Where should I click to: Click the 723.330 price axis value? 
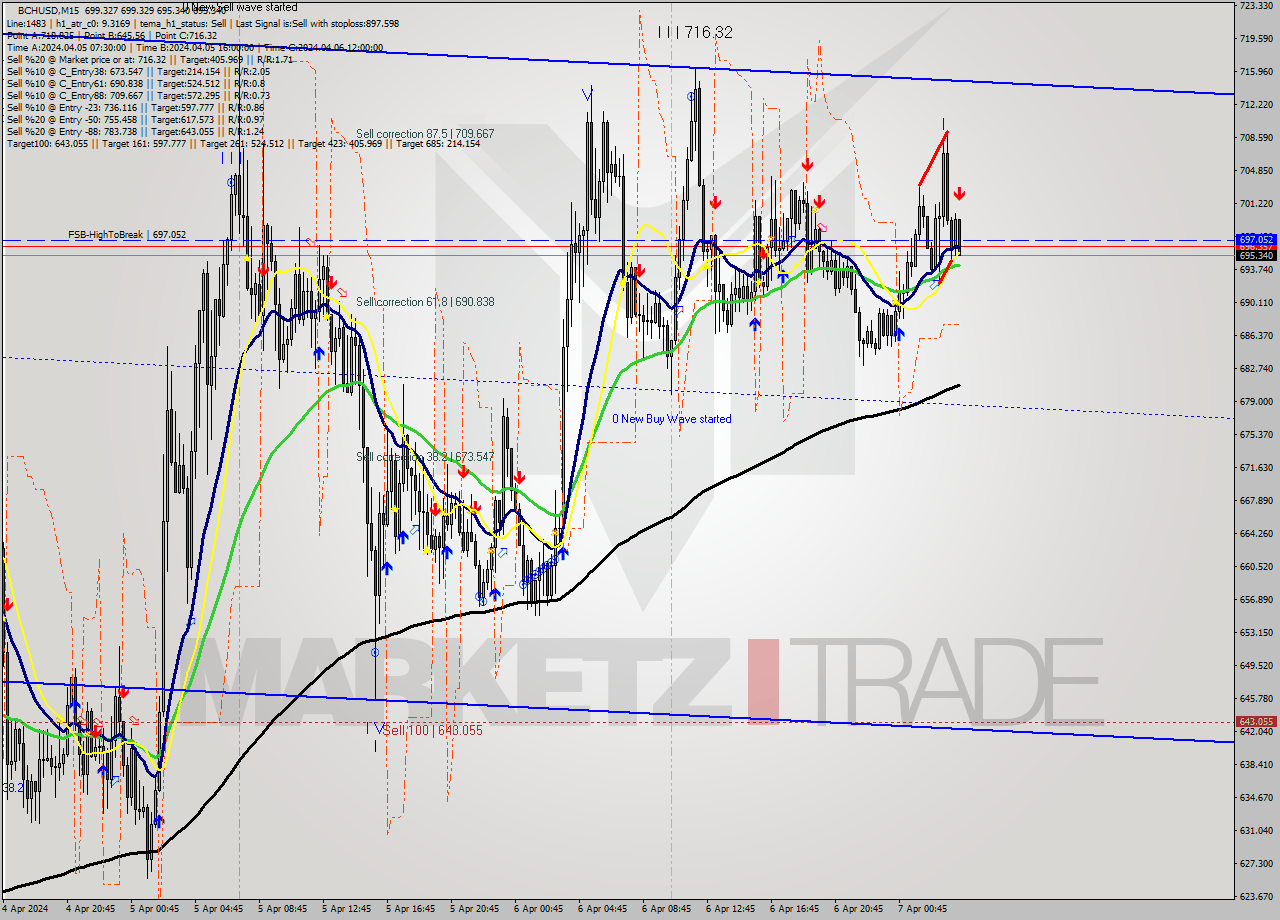click(x=1256, y=6)
